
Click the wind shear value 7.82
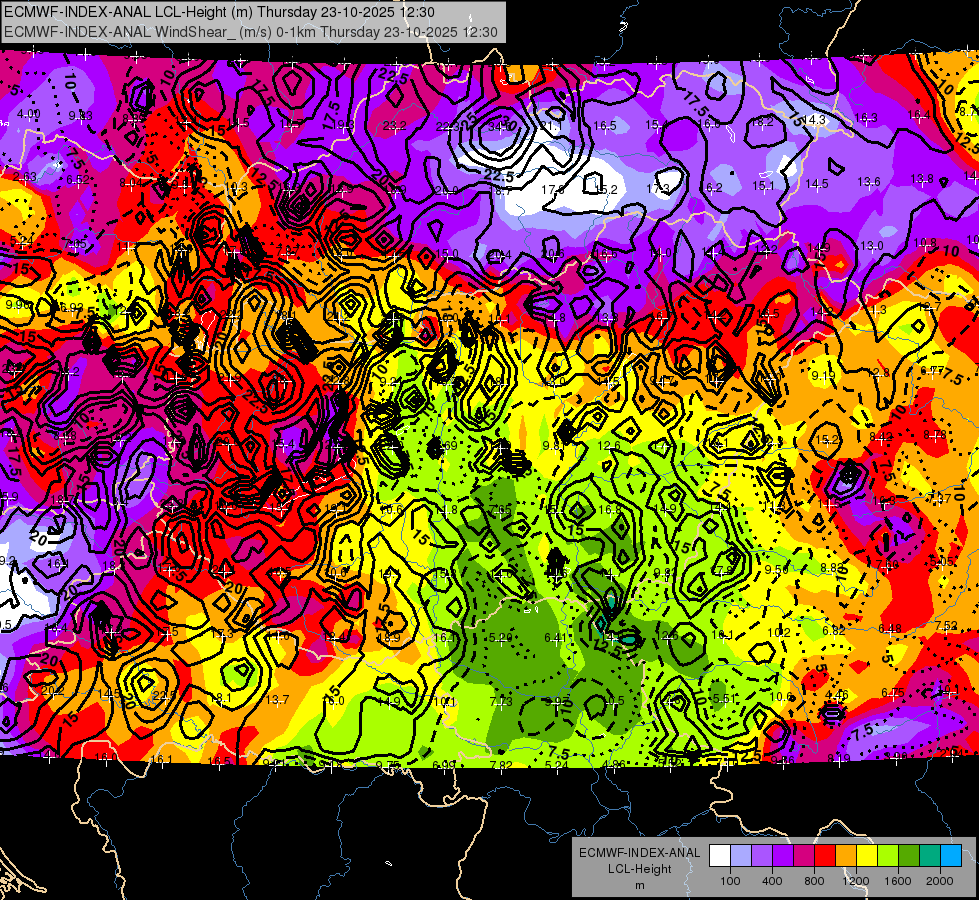501,765
